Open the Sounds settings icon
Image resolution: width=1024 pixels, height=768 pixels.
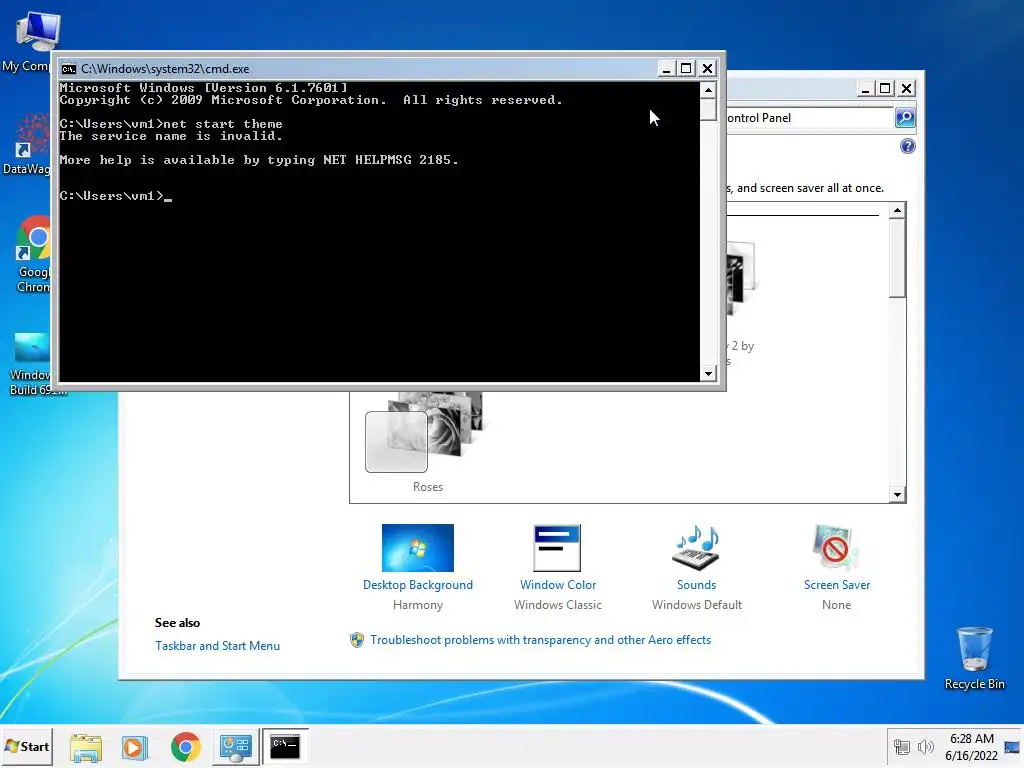(x=696, y=548)
